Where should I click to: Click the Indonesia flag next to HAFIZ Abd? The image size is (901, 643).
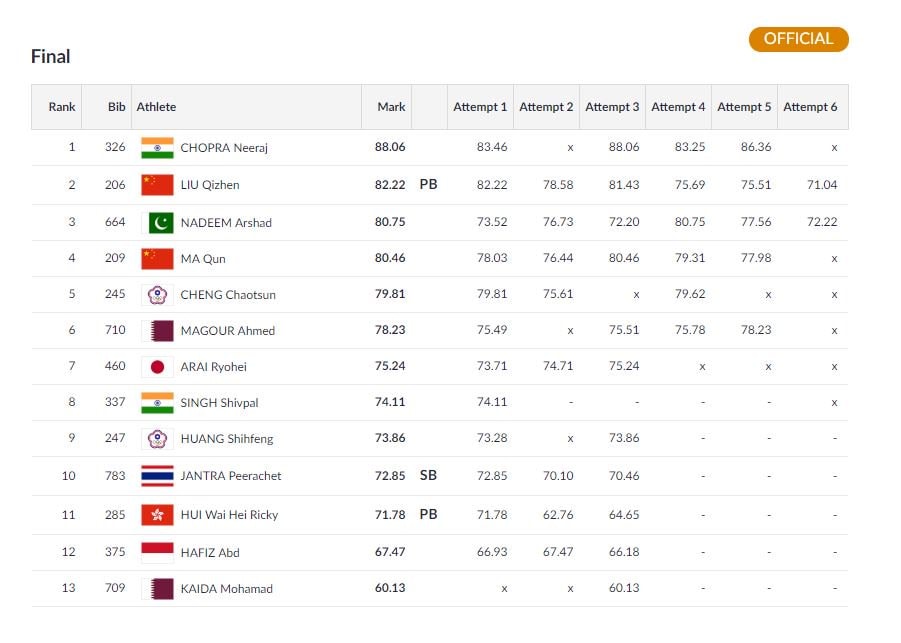(x=157, y=552)
